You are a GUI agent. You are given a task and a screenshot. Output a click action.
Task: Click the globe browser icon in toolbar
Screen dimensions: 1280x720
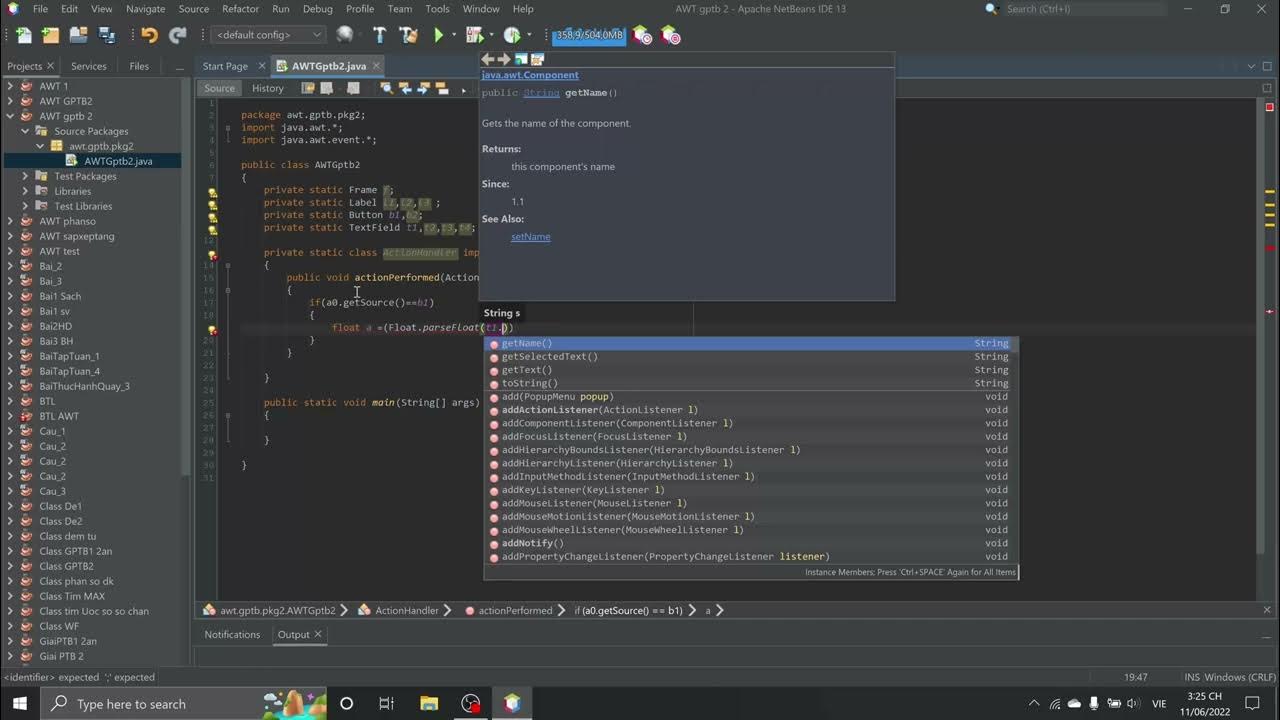click(345, 35)
